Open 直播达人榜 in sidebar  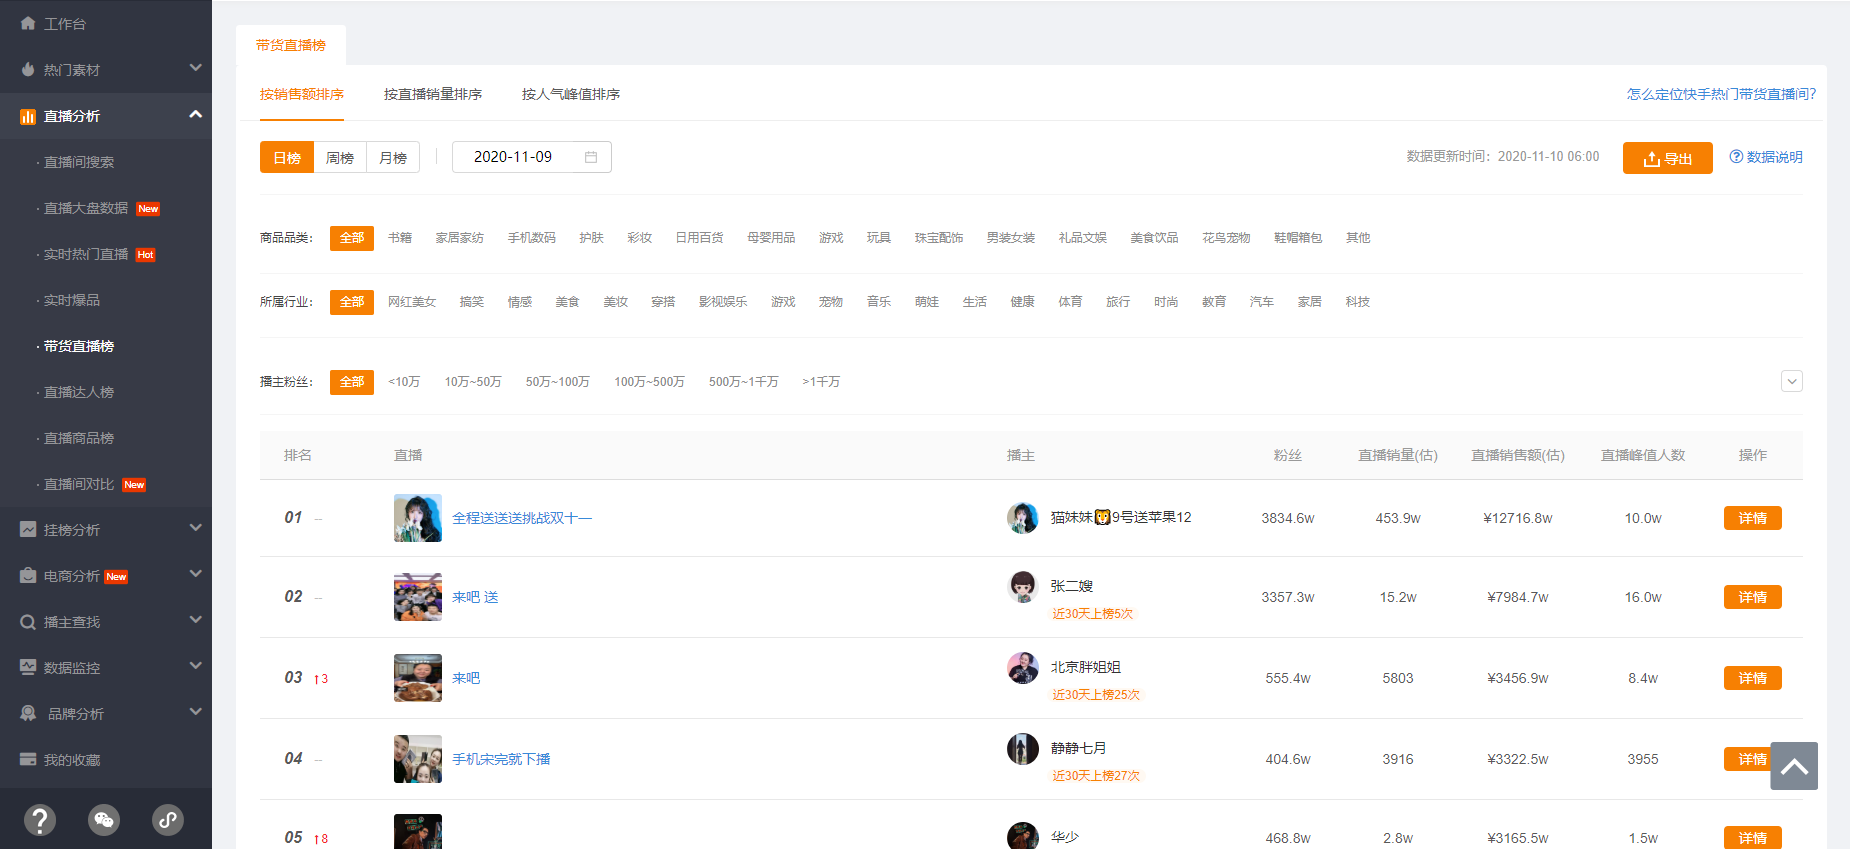(79, 392)
